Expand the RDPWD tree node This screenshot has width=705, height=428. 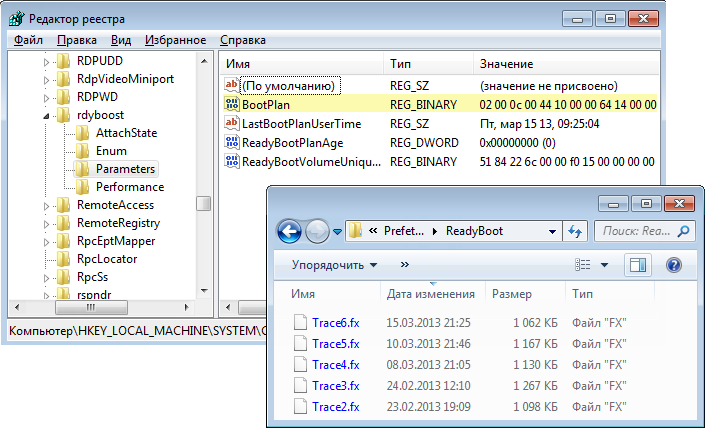coord(46,98)
